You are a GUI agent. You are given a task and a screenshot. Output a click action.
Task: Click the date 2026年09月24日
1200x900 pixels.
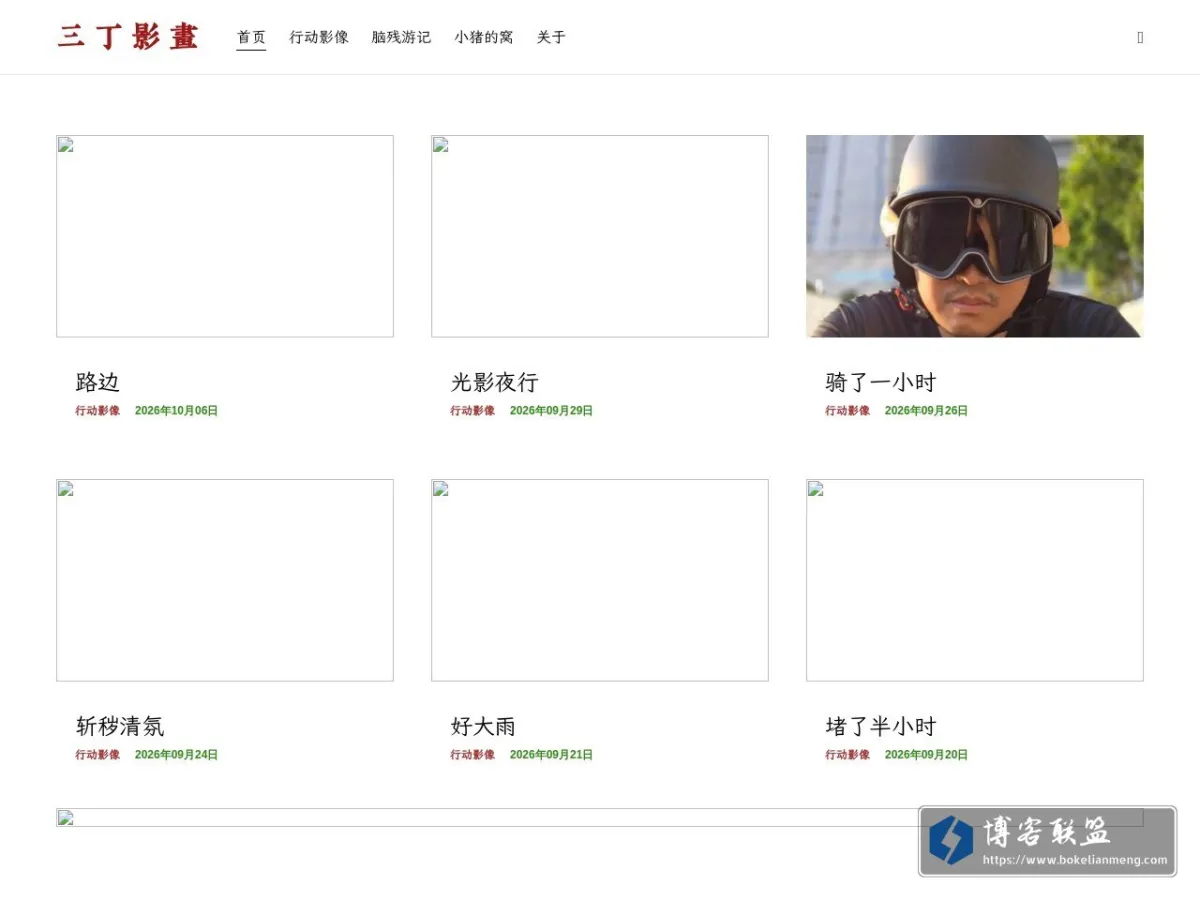coord(176,755)
